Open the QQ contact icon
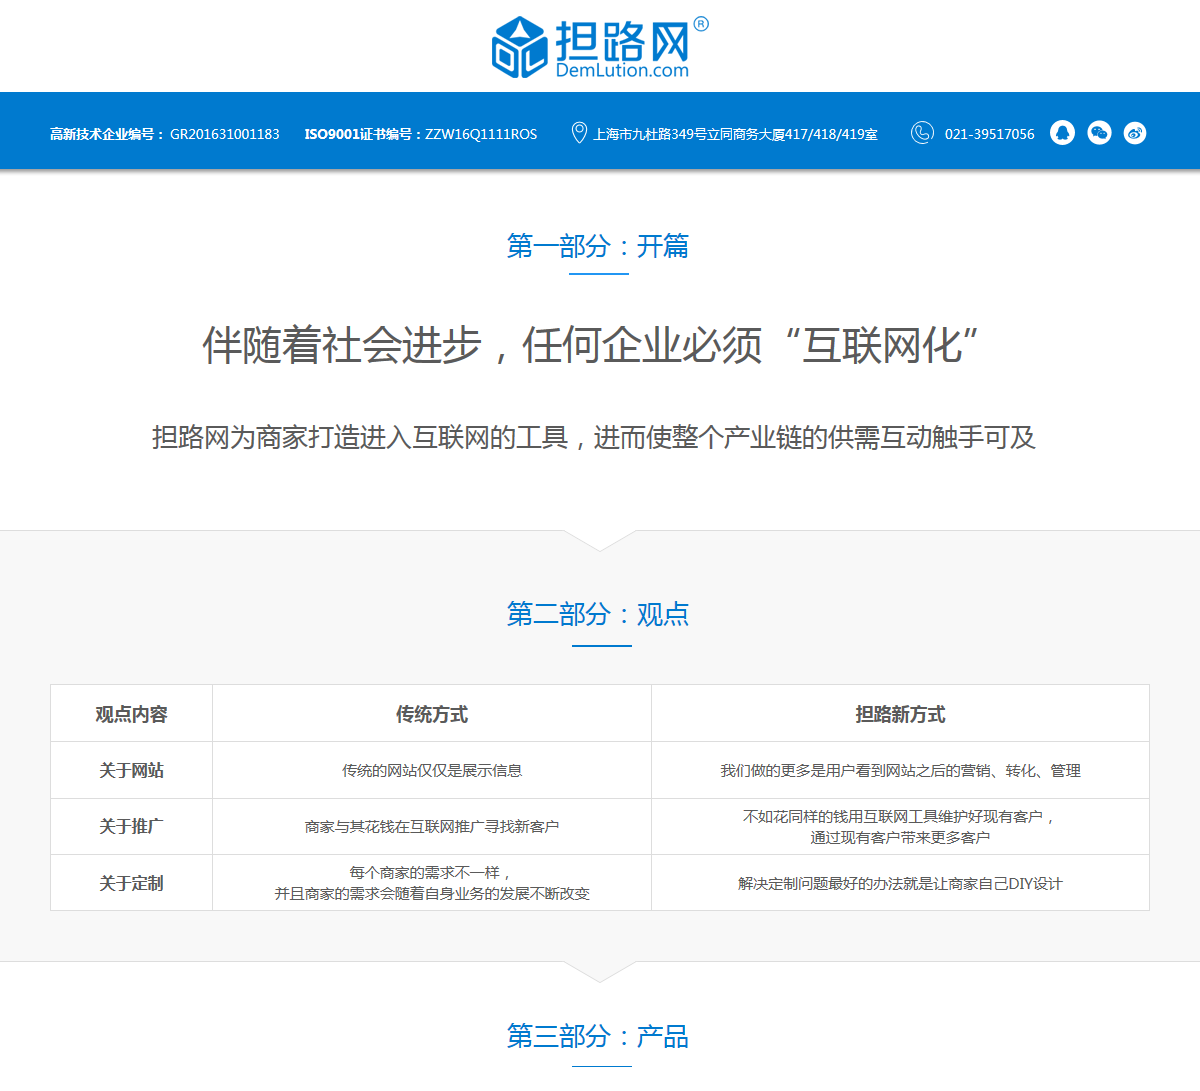The width and height of the screenshot is (1200, 1091). coord(1062,133)
